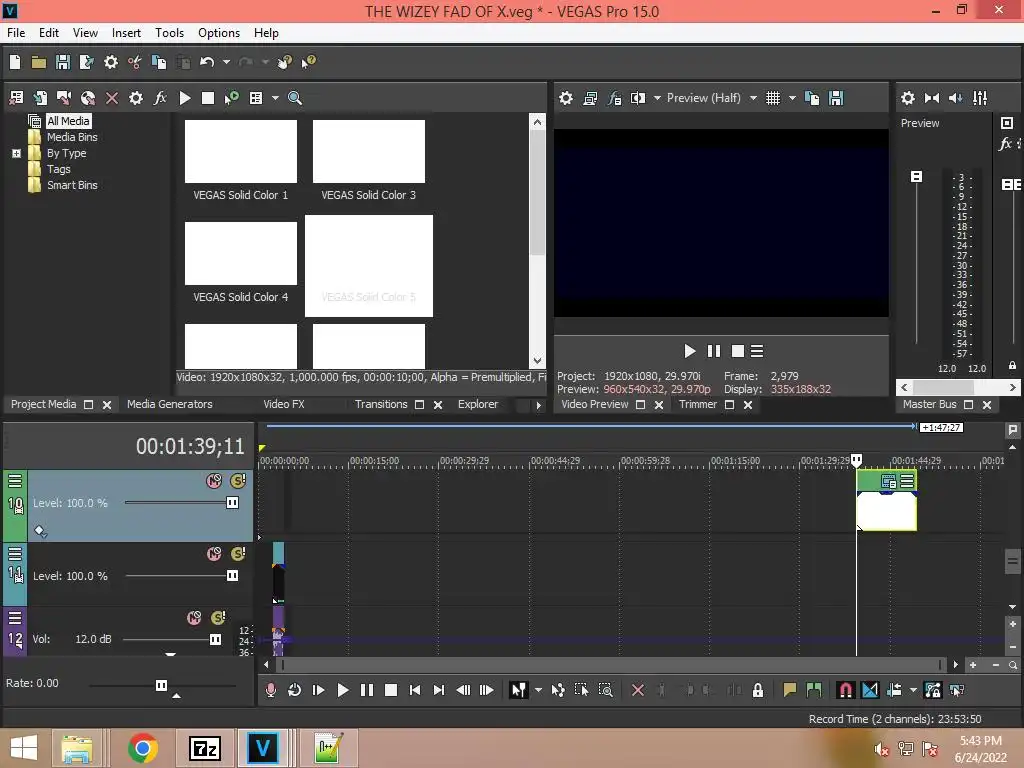Toggle Enable Snapping magnet icon
Image resolution: width=1024 pixels, height=768 pixels.
845,690
